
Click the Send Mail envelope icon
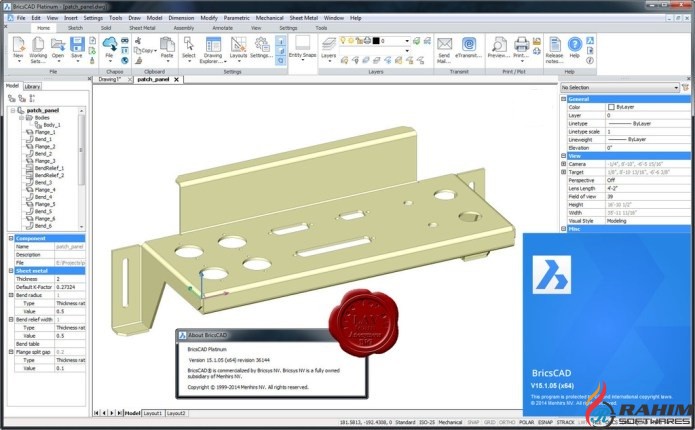[x=444, y=44]
